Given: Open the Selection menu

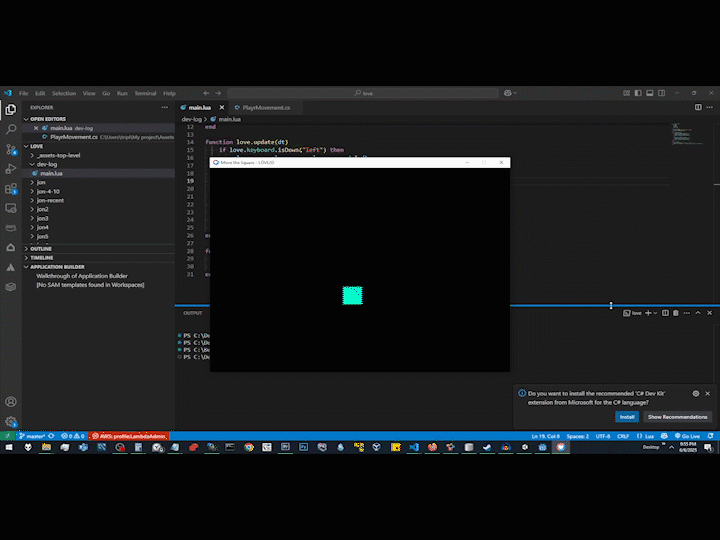Looking at the screenshot, I should tap(64, 93).
